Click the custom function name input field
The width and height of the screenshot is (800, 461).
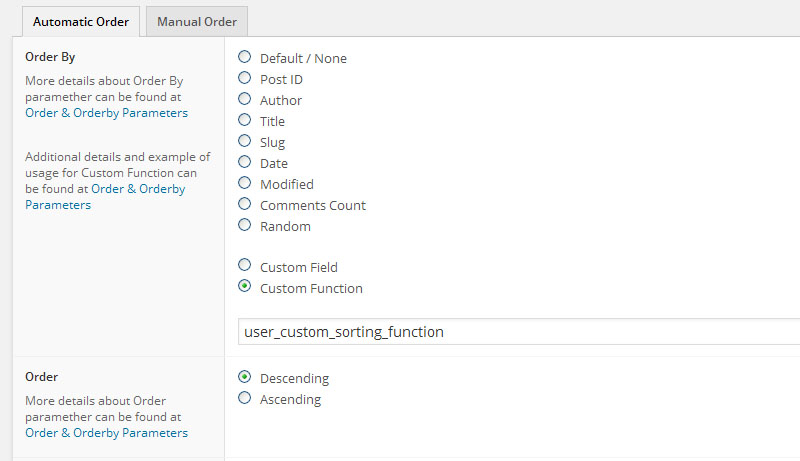point(519,331)
